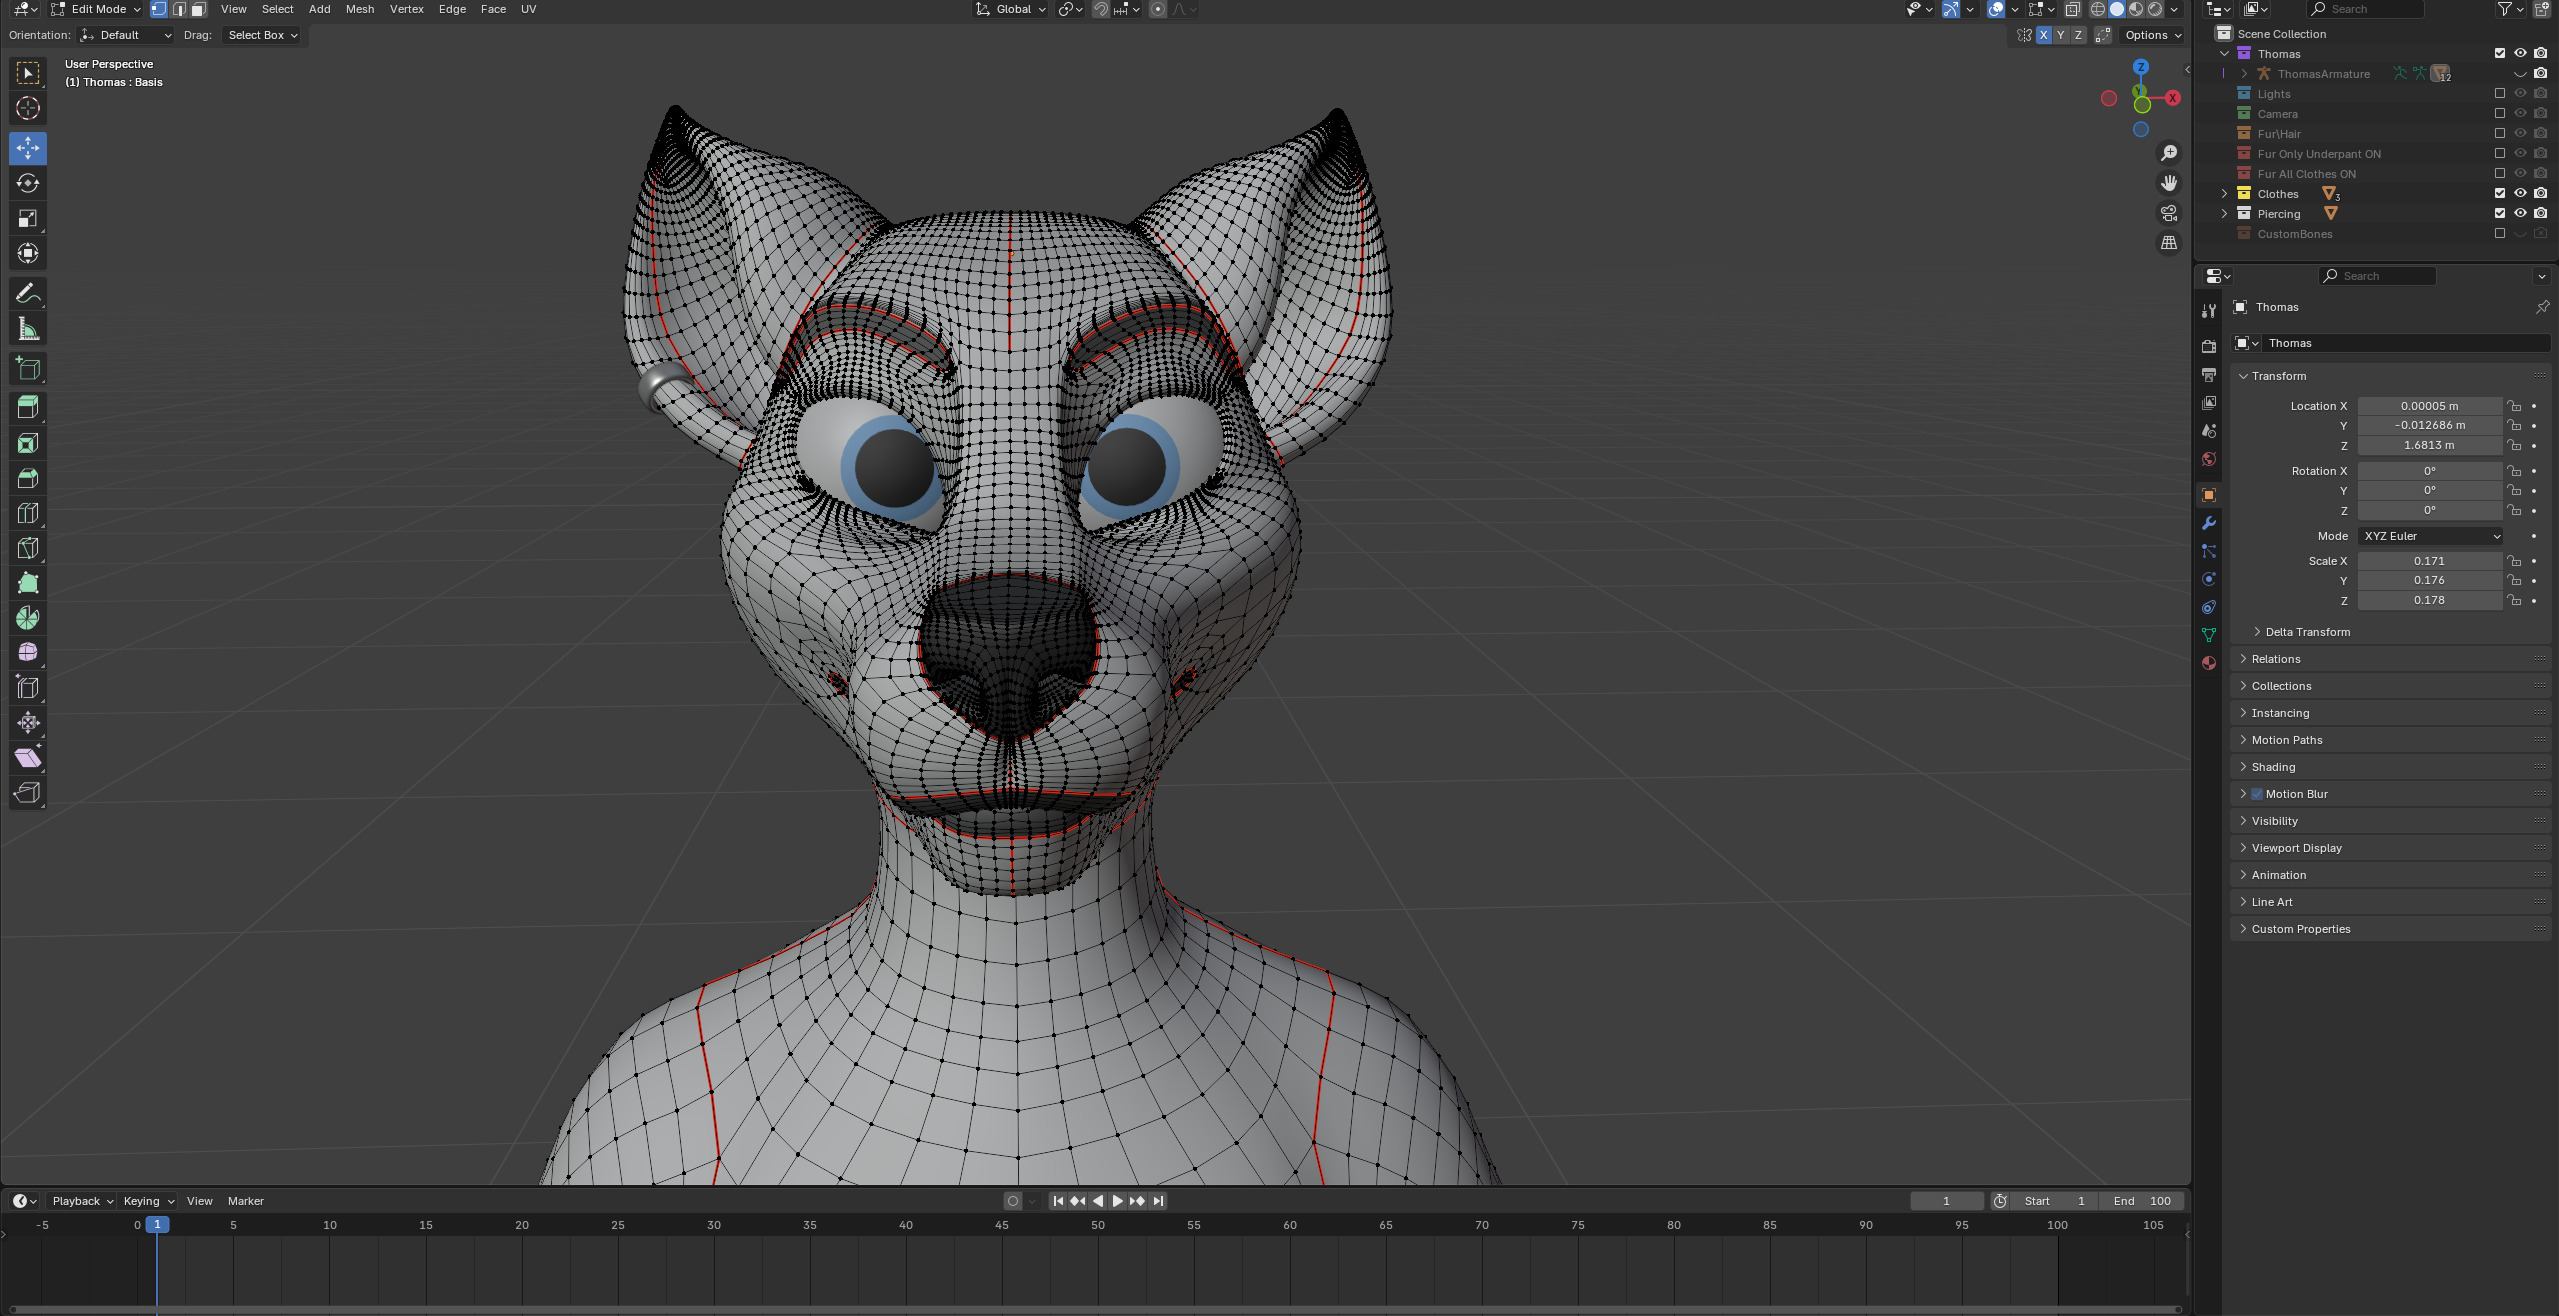Select the Knife tool
The image size is (2559, 1316).
pos(28,548)
